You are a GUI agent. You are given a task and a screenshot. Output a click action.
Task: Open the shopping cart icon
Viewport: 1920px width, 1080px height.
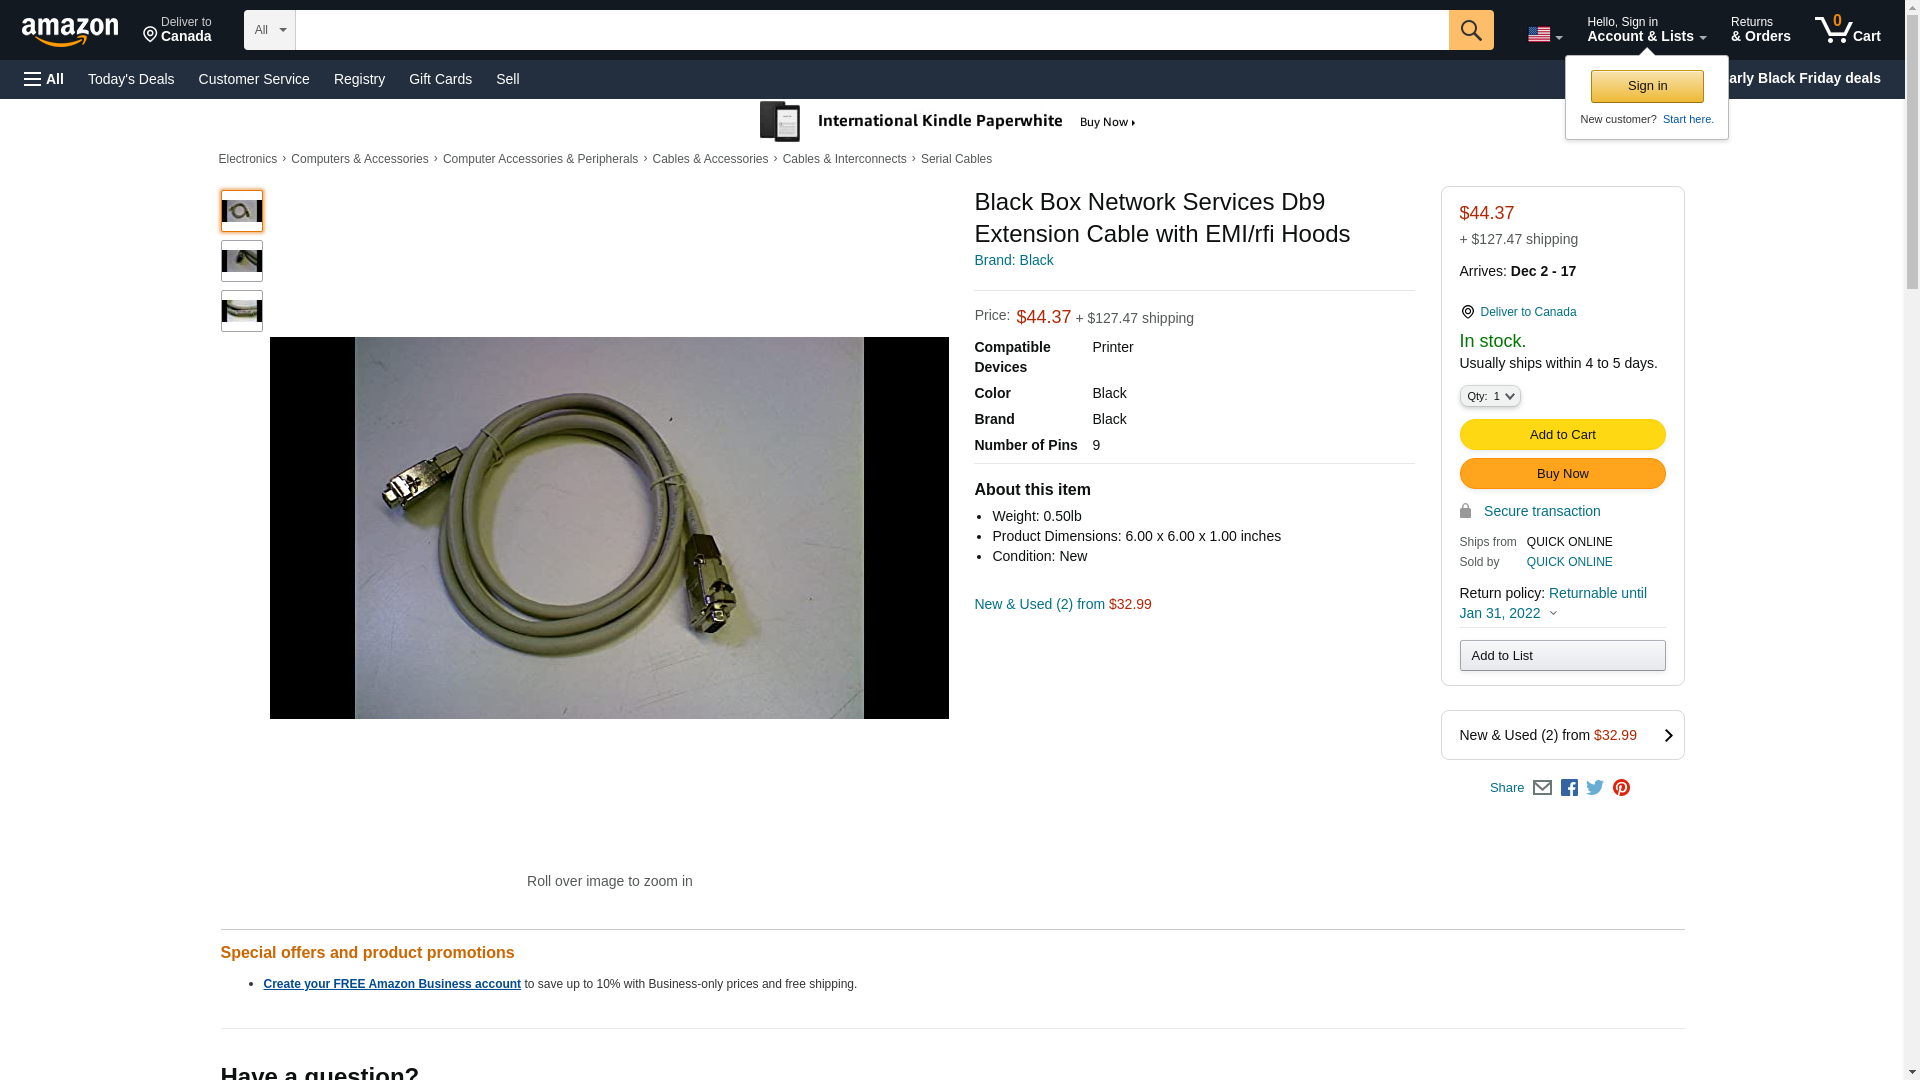click(x=1847, y=30)
